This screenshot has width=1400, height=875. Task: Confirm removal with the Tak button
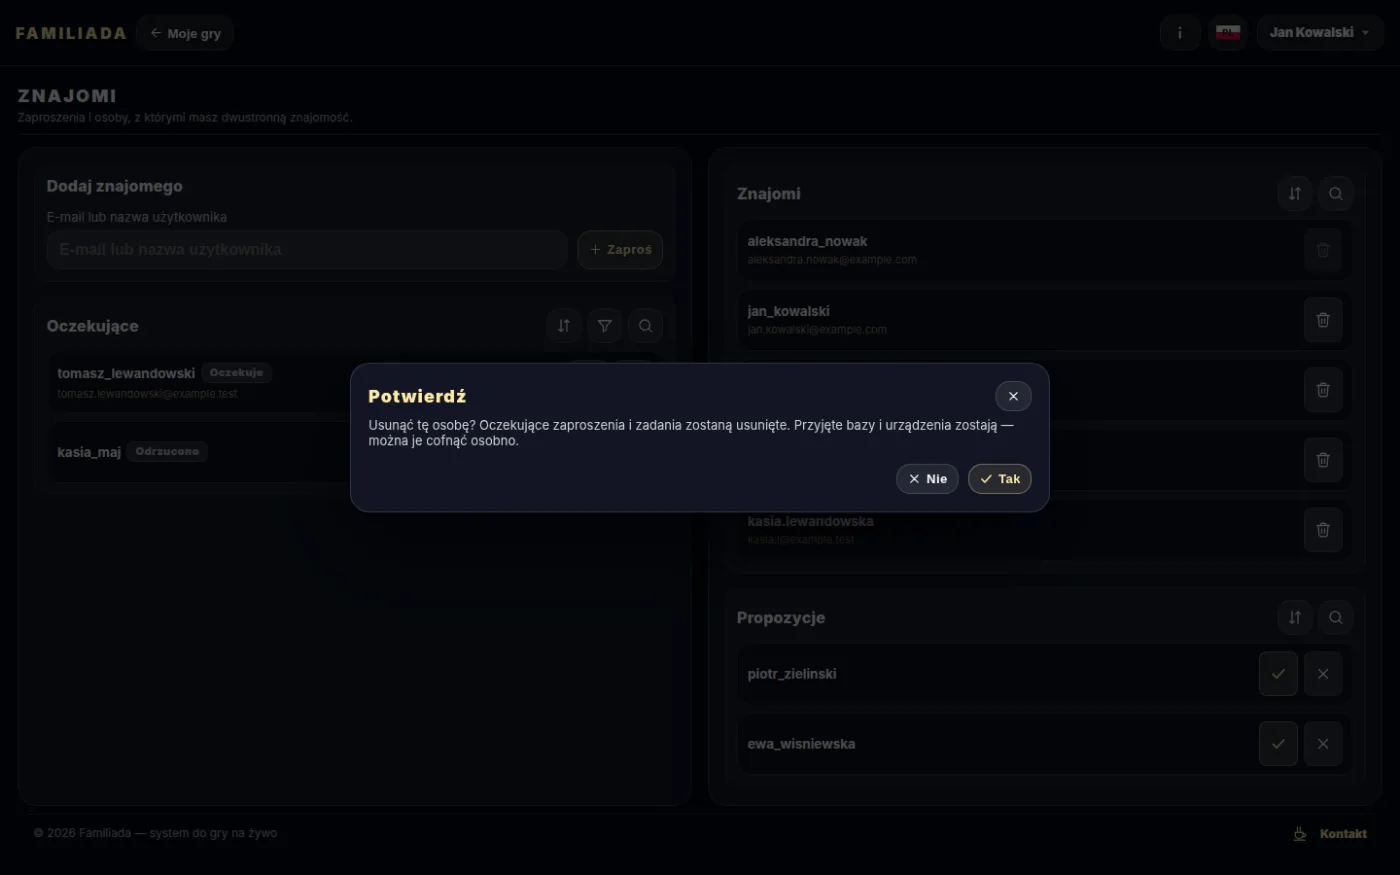coord(999,479)
